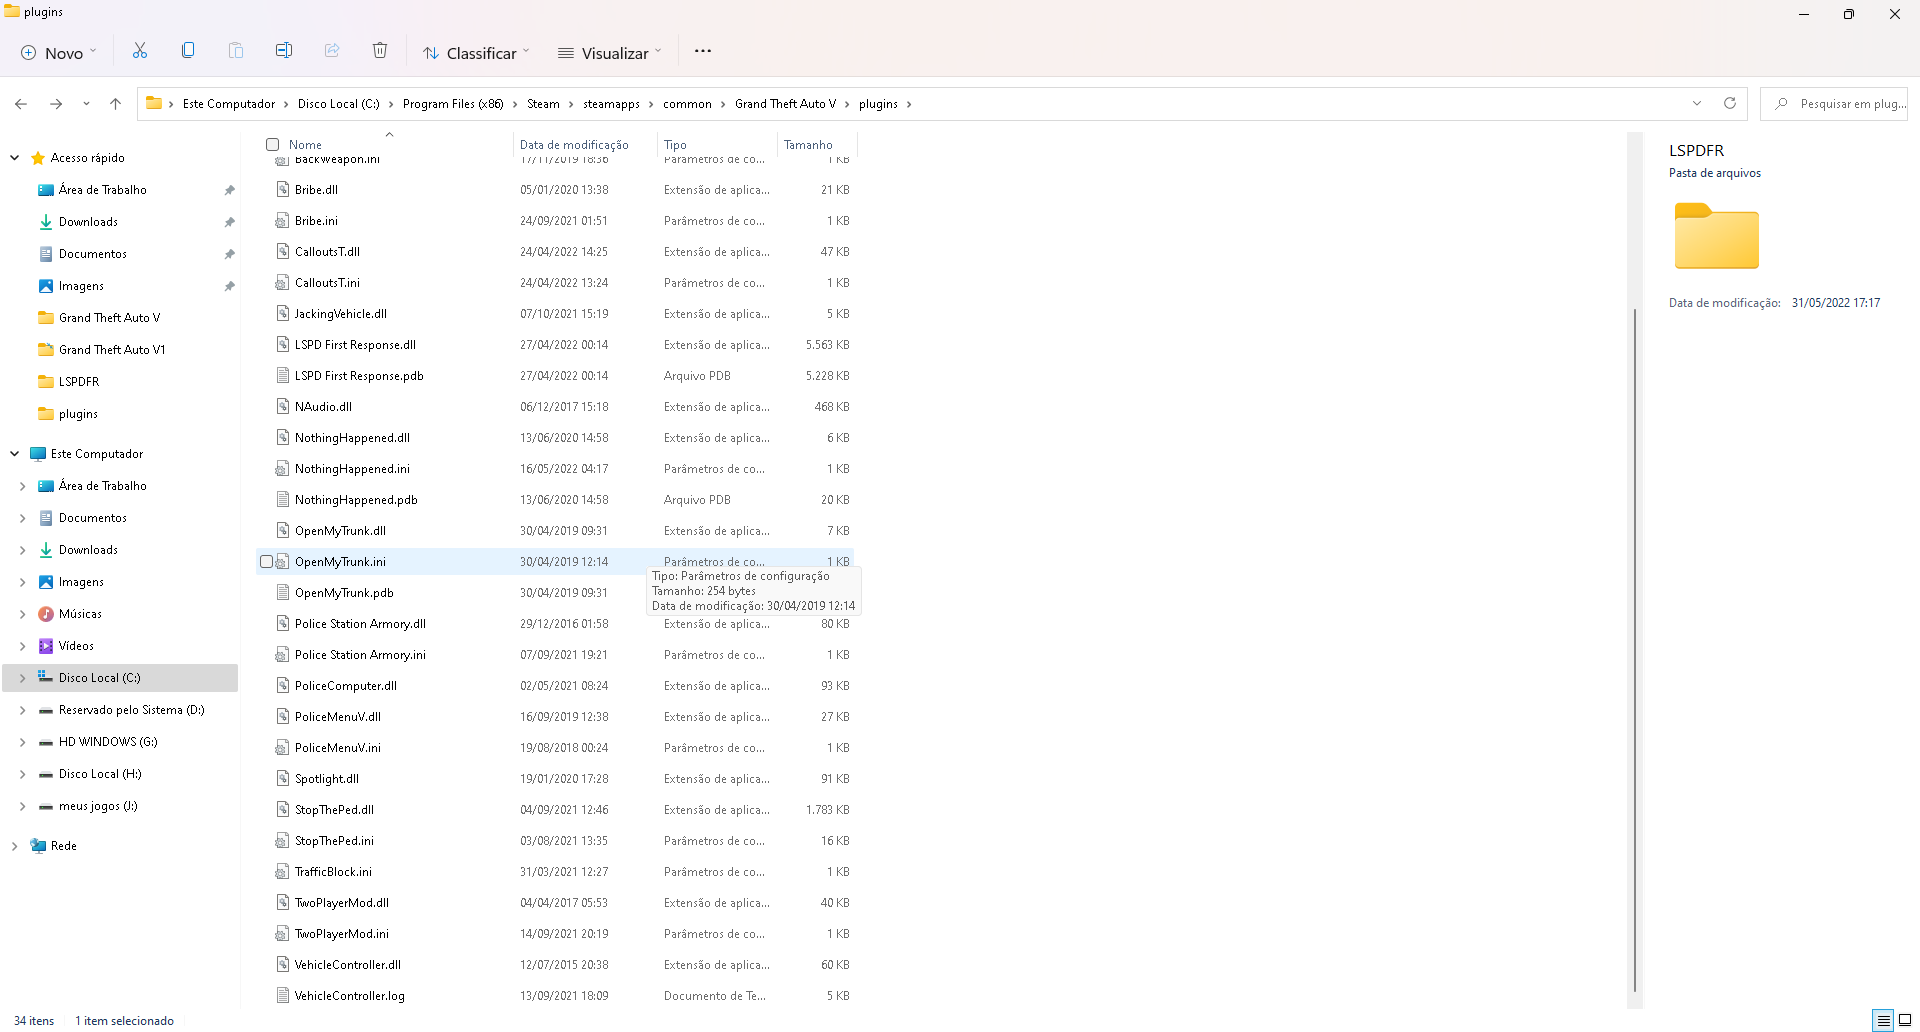Collapse the Acesso rápido section
1920x1032 pixels.
15,158
